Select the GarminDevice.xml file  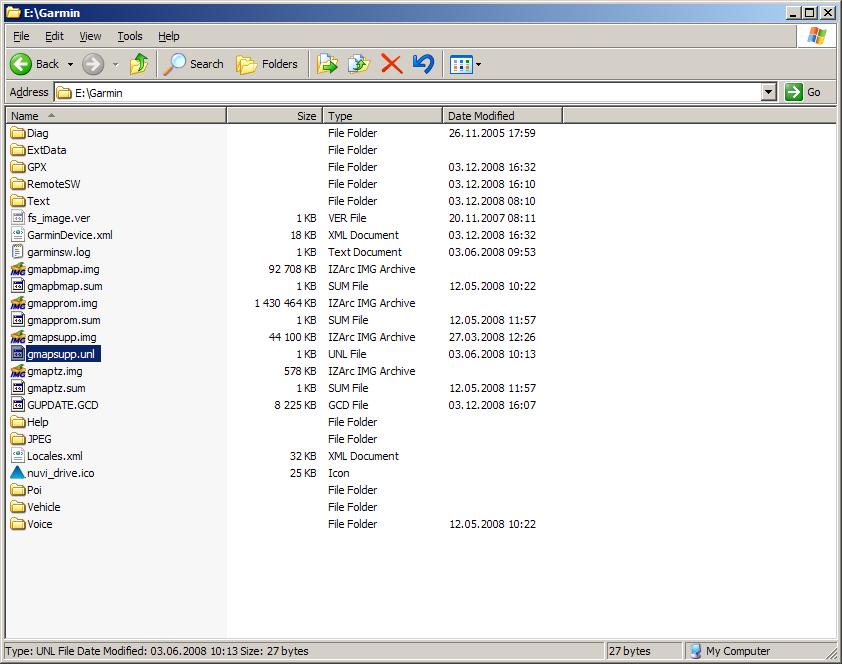tap(69, 235)
